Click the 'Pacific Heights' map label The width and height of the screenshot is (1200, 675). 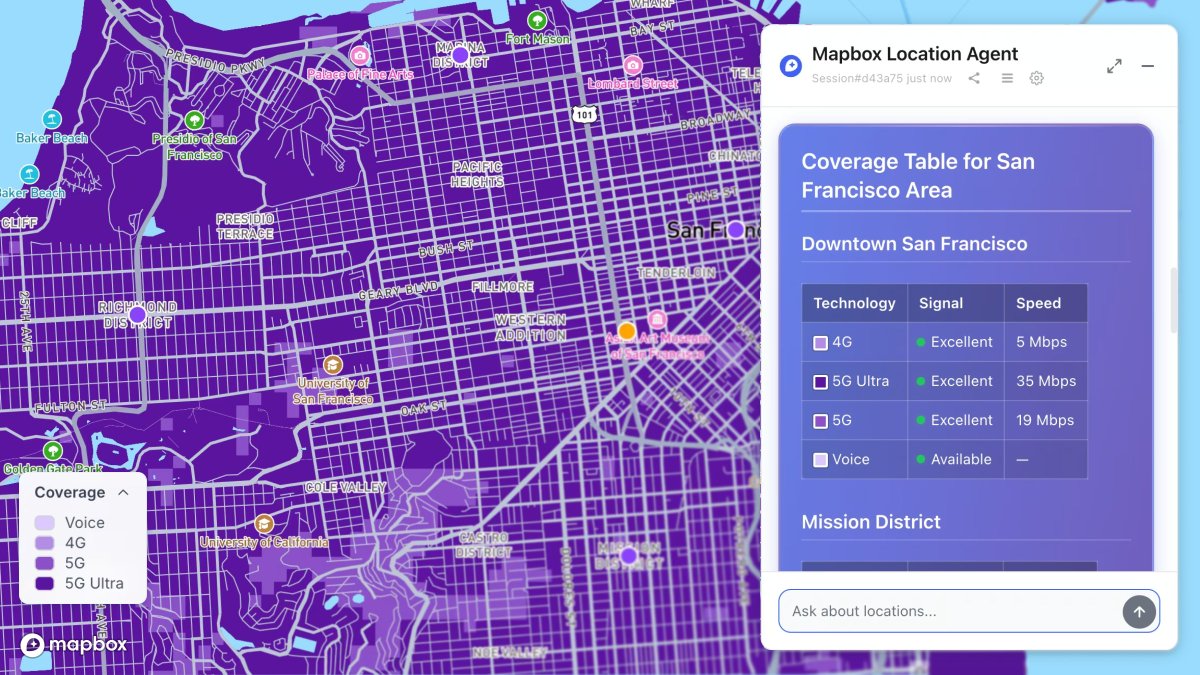click(x=477, y=175)
